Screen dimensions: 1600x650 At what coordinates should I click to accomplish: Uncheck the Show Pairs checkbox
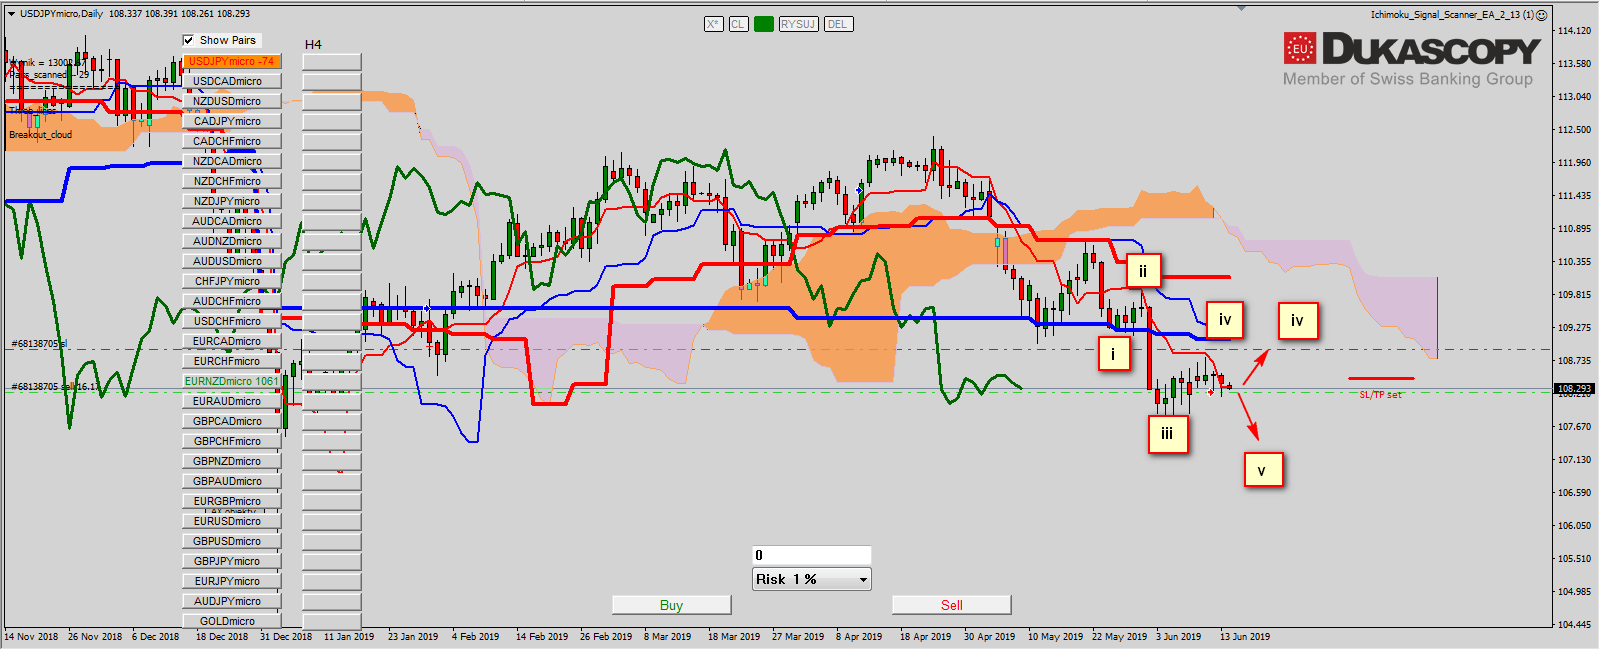(188, 40)
